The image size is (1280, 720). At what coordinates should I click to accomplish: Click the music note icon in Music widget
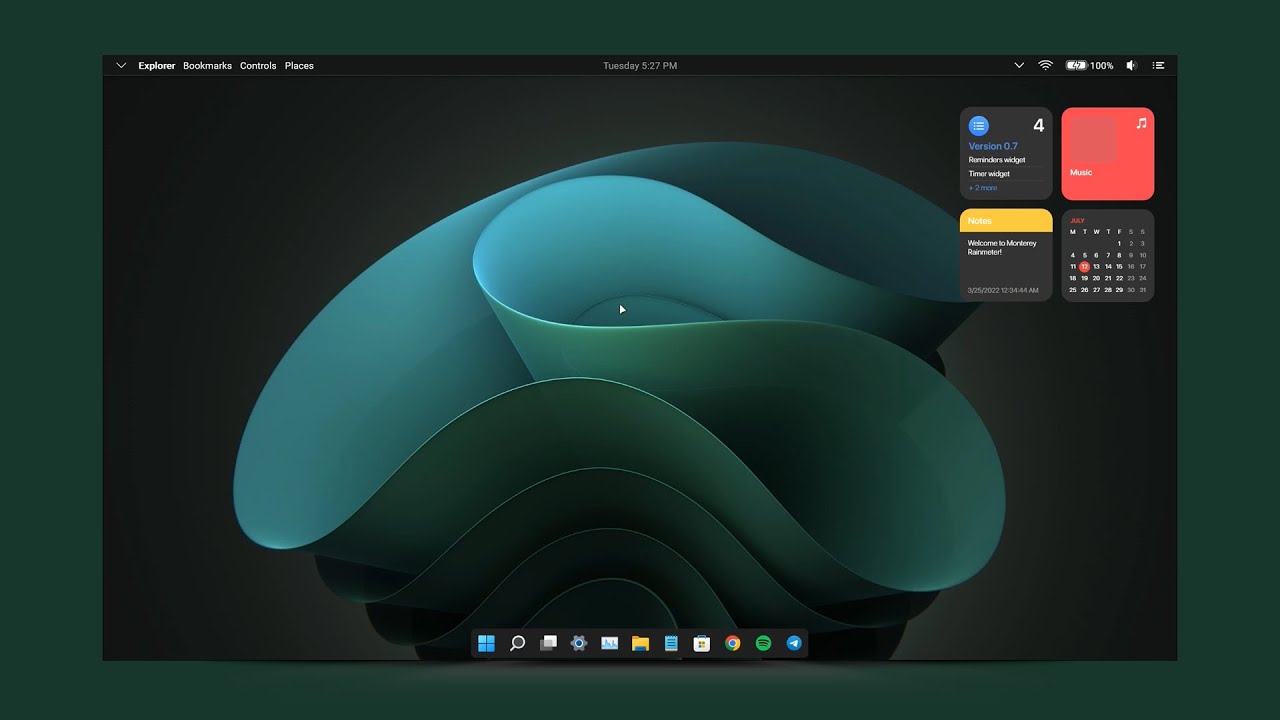(x=1141, y=124)
